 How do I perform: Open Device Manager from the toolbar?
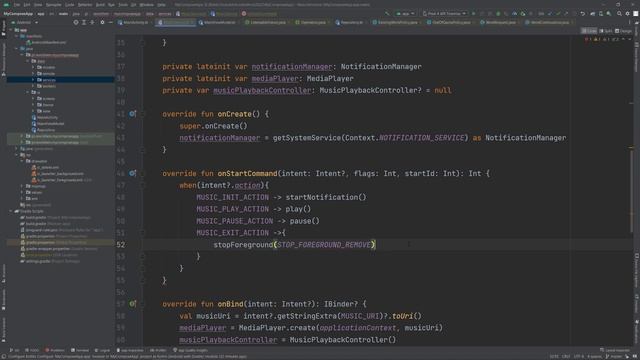coord(601,13)
